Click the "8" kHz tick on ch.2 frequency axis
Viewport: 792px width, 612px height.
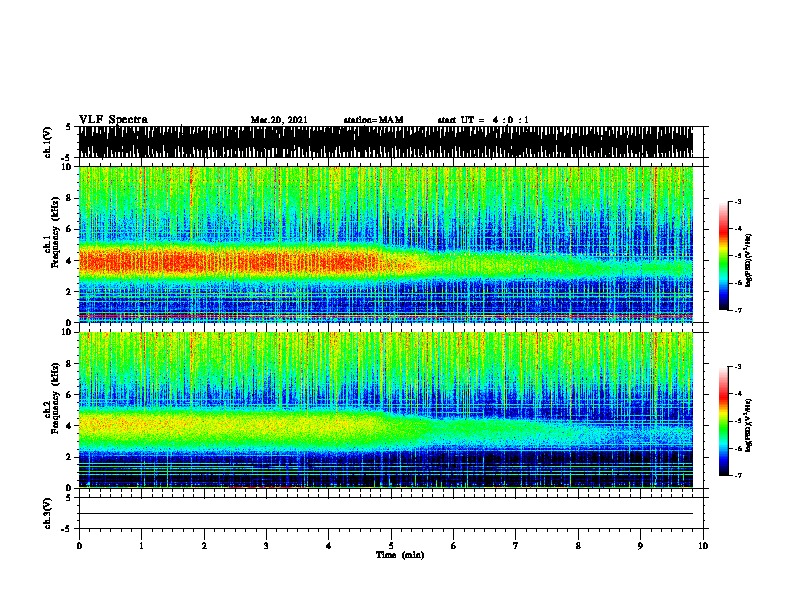(x=69, y=364)
